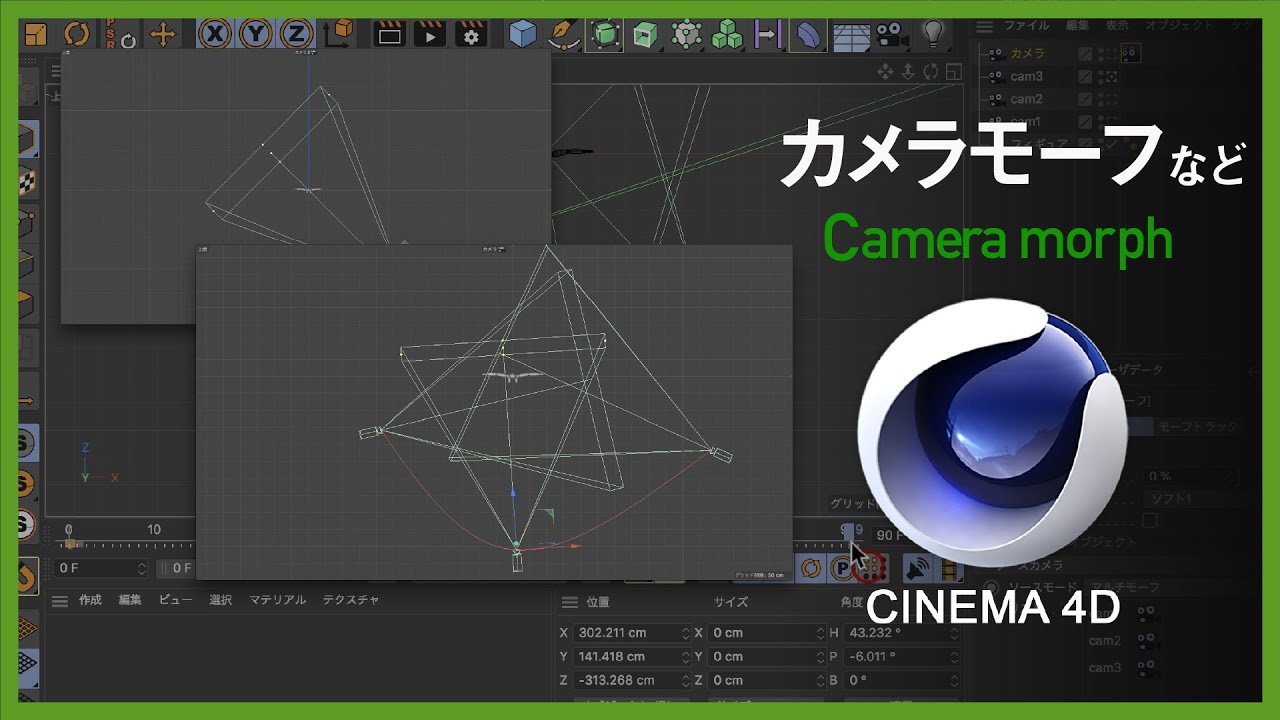Image resolution: width=1280 pixels, height=720 pixels.
Task: Render to Picture Viewer play clapperboard
Action: click(430, 35)
